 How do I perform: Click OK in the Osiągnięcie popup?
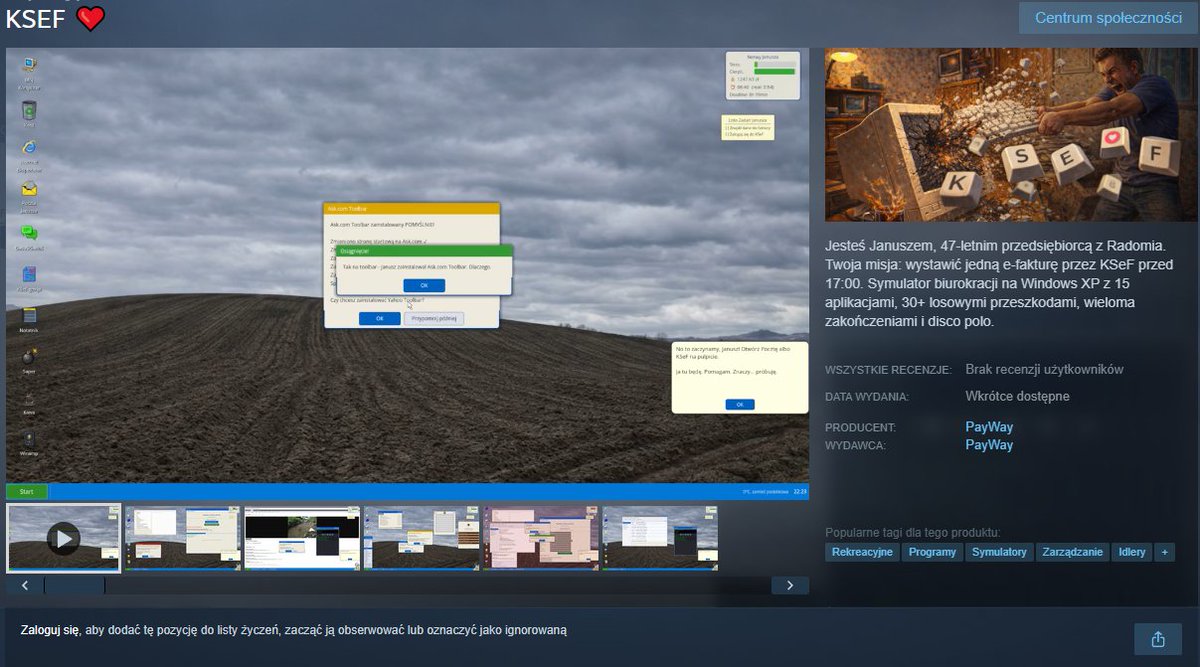pos(423,286)
